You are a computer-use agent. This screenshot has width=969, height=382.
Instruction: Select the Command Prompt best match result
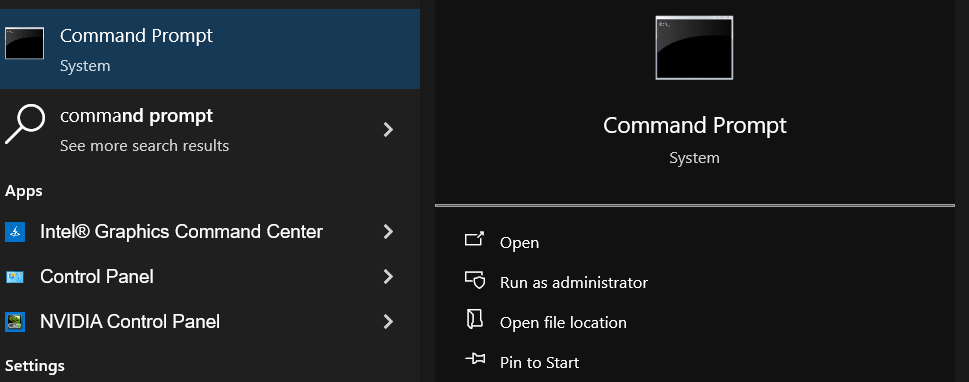pos(209,49)
